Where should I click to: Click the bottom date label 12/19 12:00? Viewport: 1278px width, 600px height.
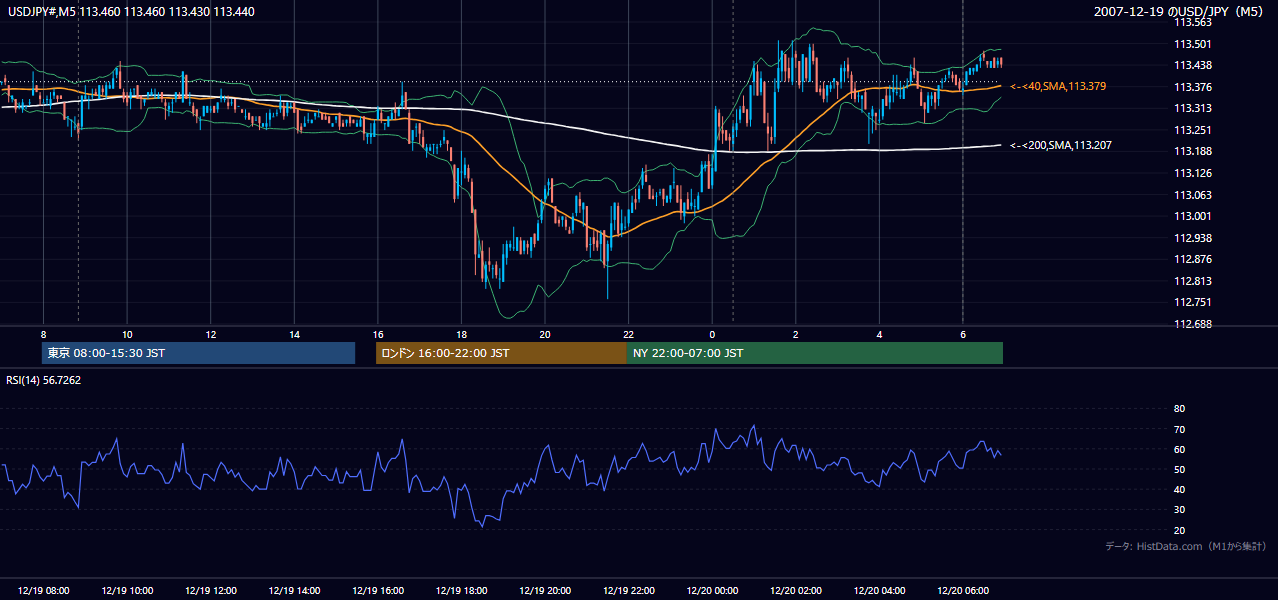(x=211, y=591)
